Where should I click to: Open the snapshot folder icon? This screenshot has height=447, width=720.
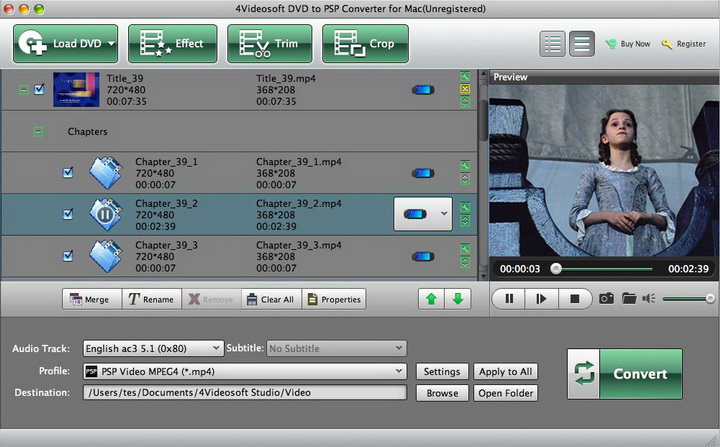629,298
